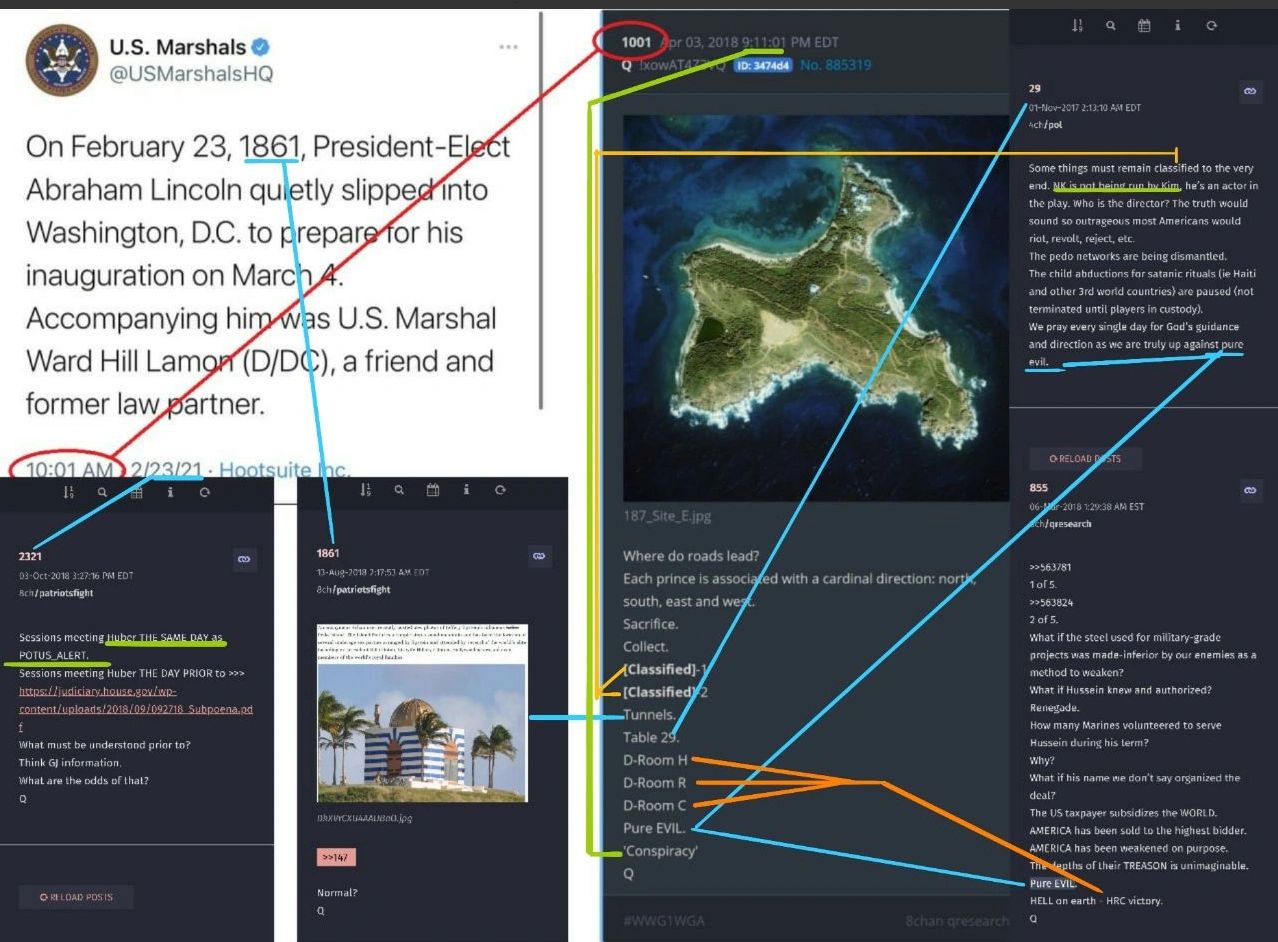This screenshot has width=1278, height=942.
Task: Click the >>147 reply reference tag
Action: pyautogui.click(x=336, y=858)
